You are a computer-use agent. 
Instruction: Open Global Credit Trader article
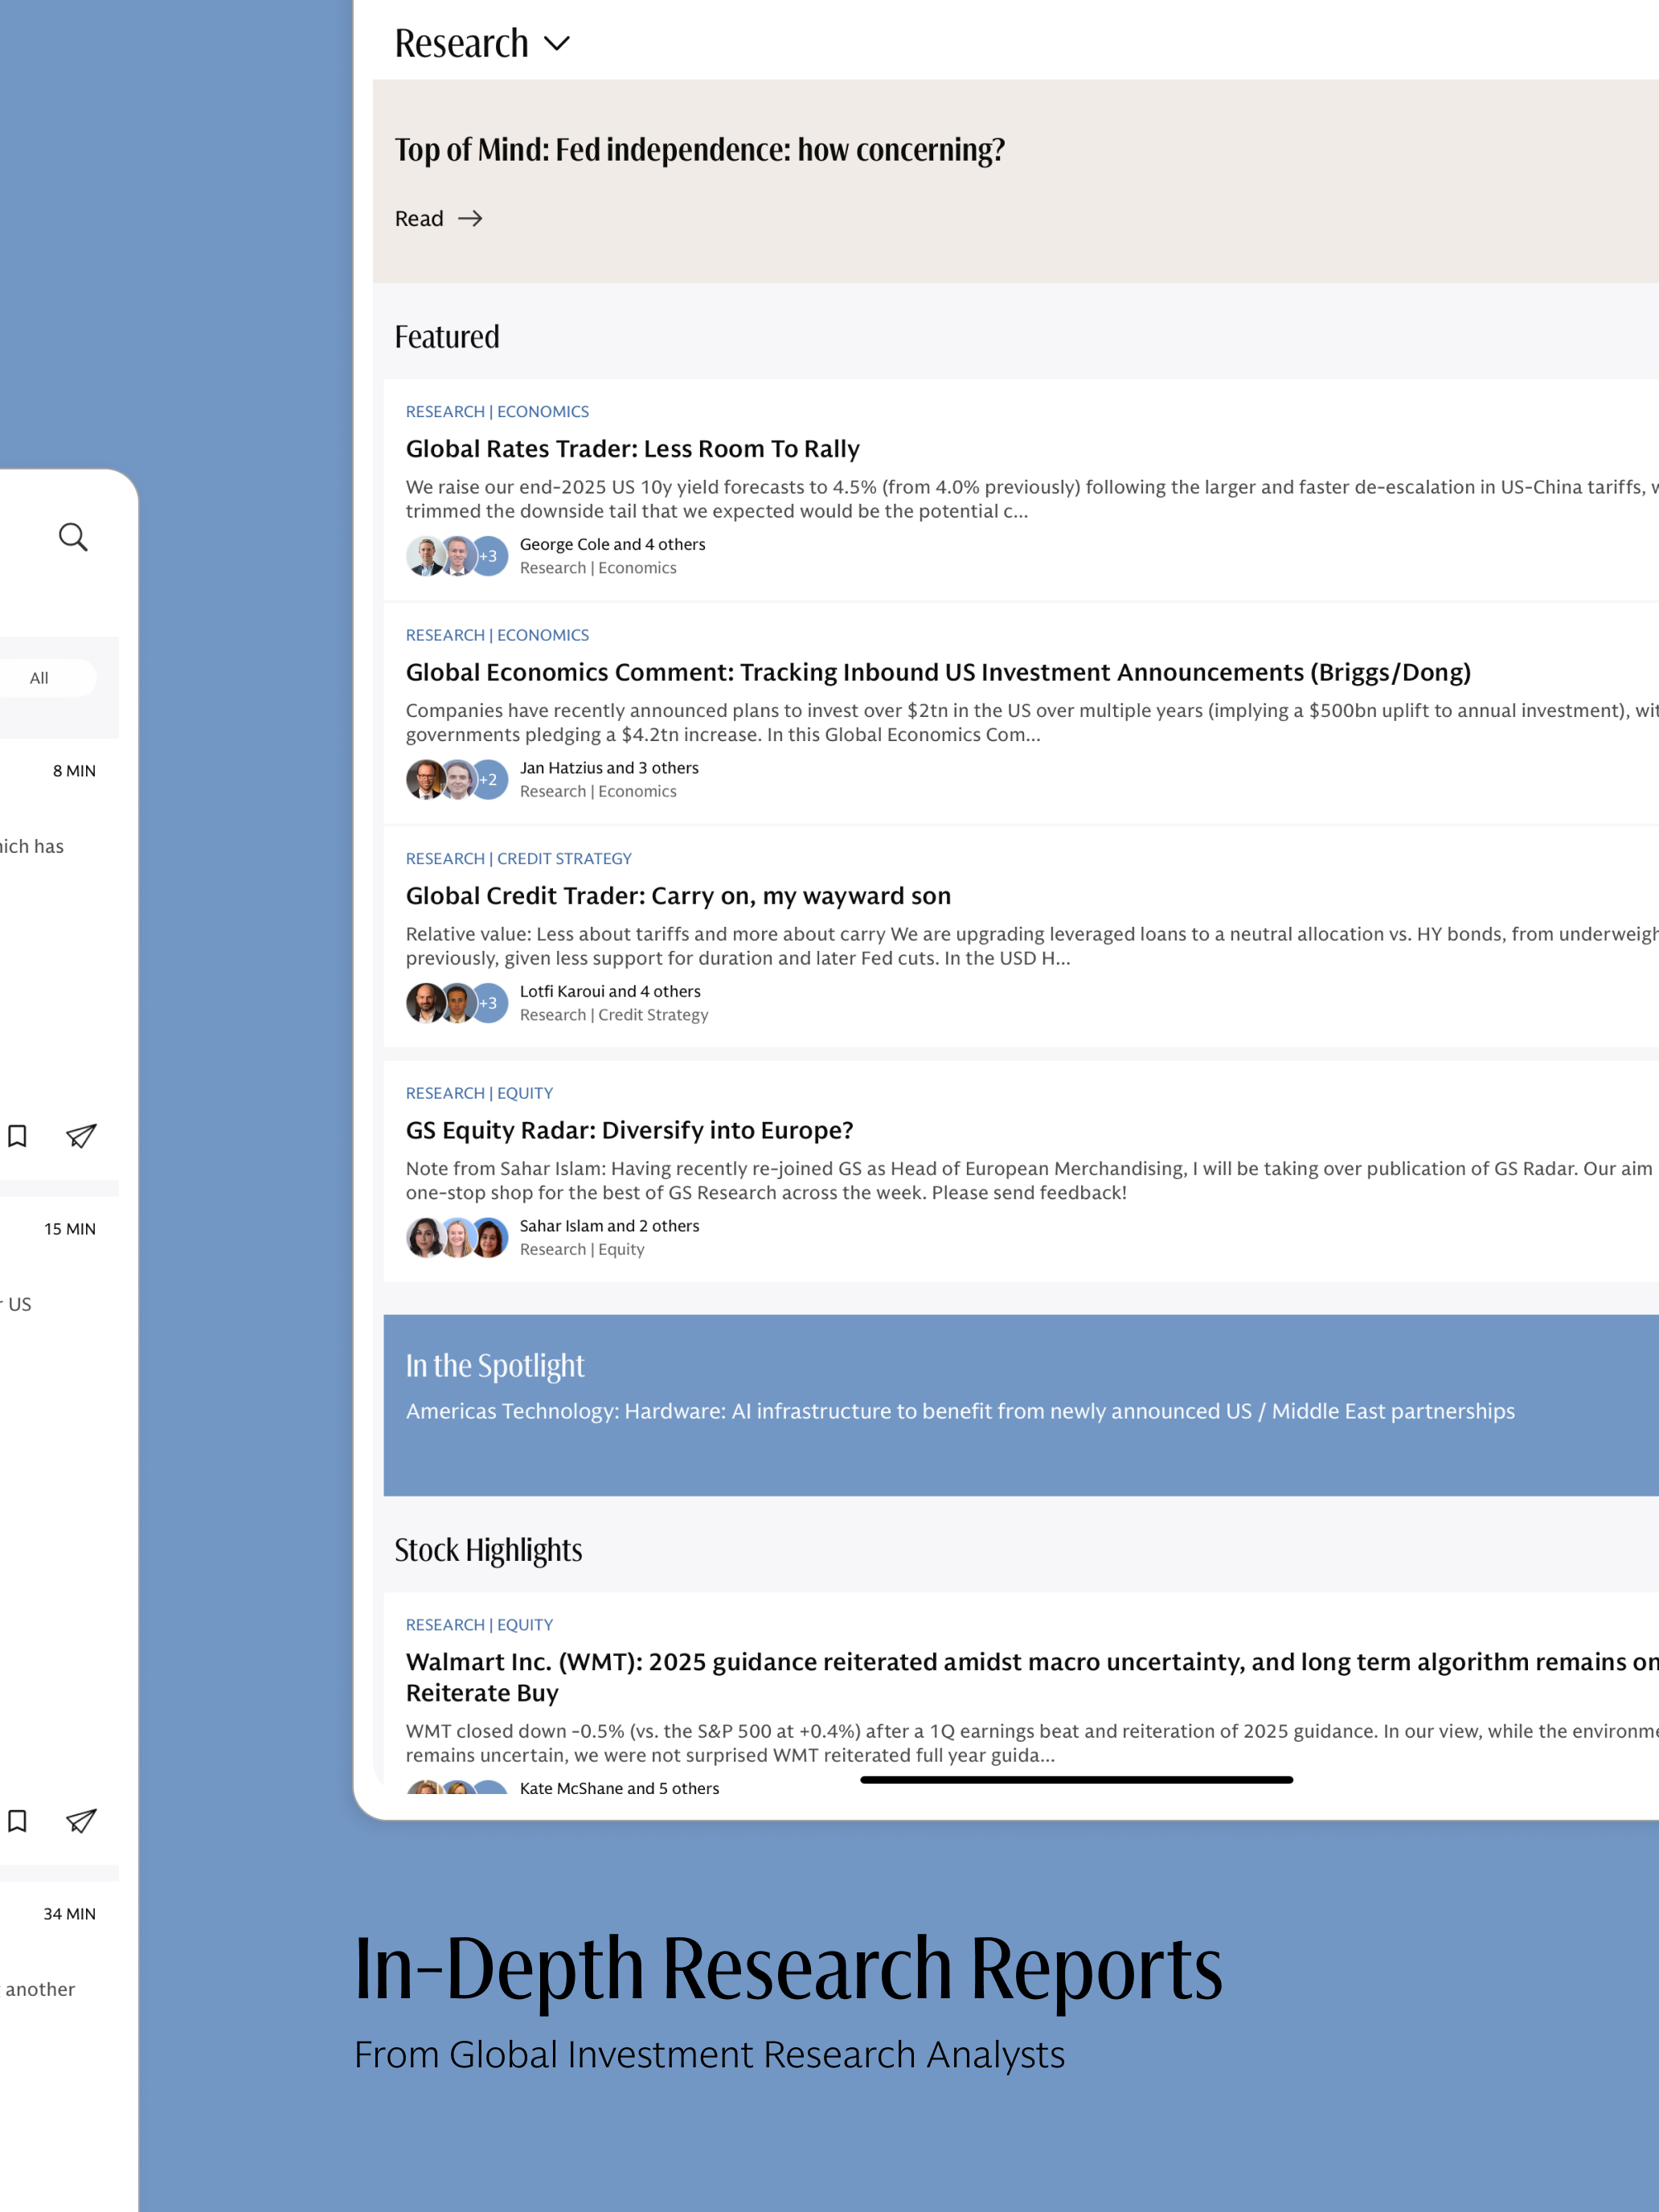(678, 896)
